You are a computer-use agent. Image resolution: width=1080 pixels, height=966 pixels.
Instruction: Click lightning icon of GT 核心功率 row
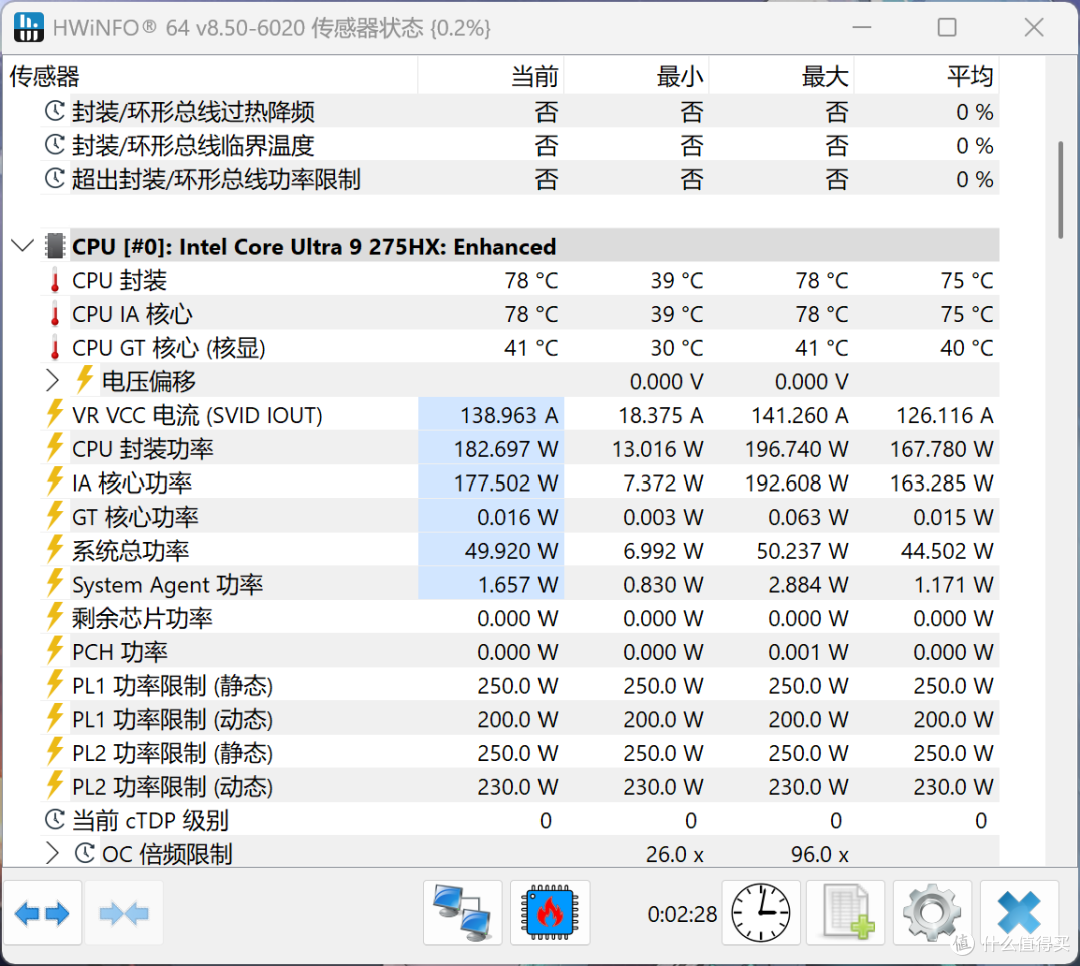point(55,515)
